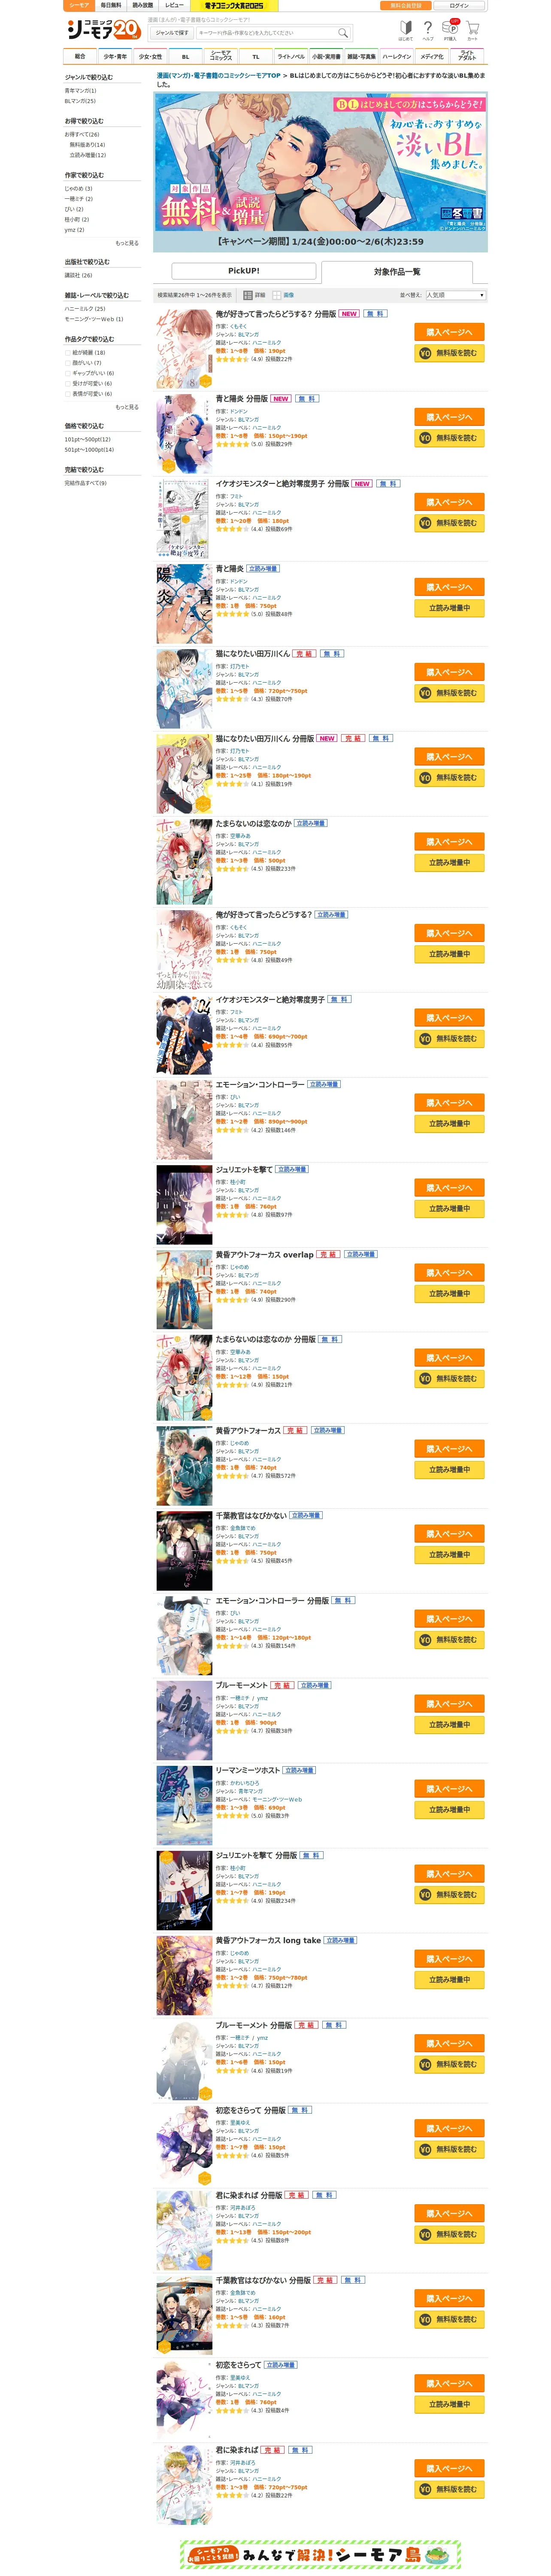Expand もっと見る under the author filter list
The height and width of the screenshot is (2576, 551).
tap(127, 243)
